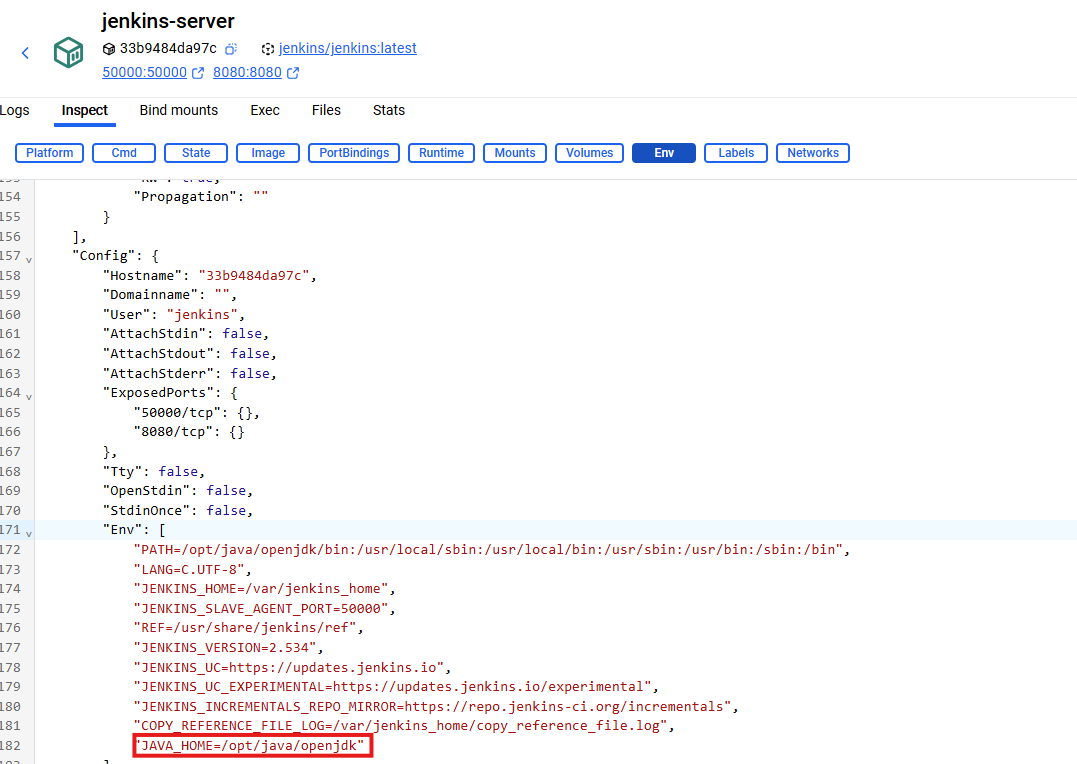Jump to Runtime section
Screen dimensions: 1077x764
(x=442, y=153)
